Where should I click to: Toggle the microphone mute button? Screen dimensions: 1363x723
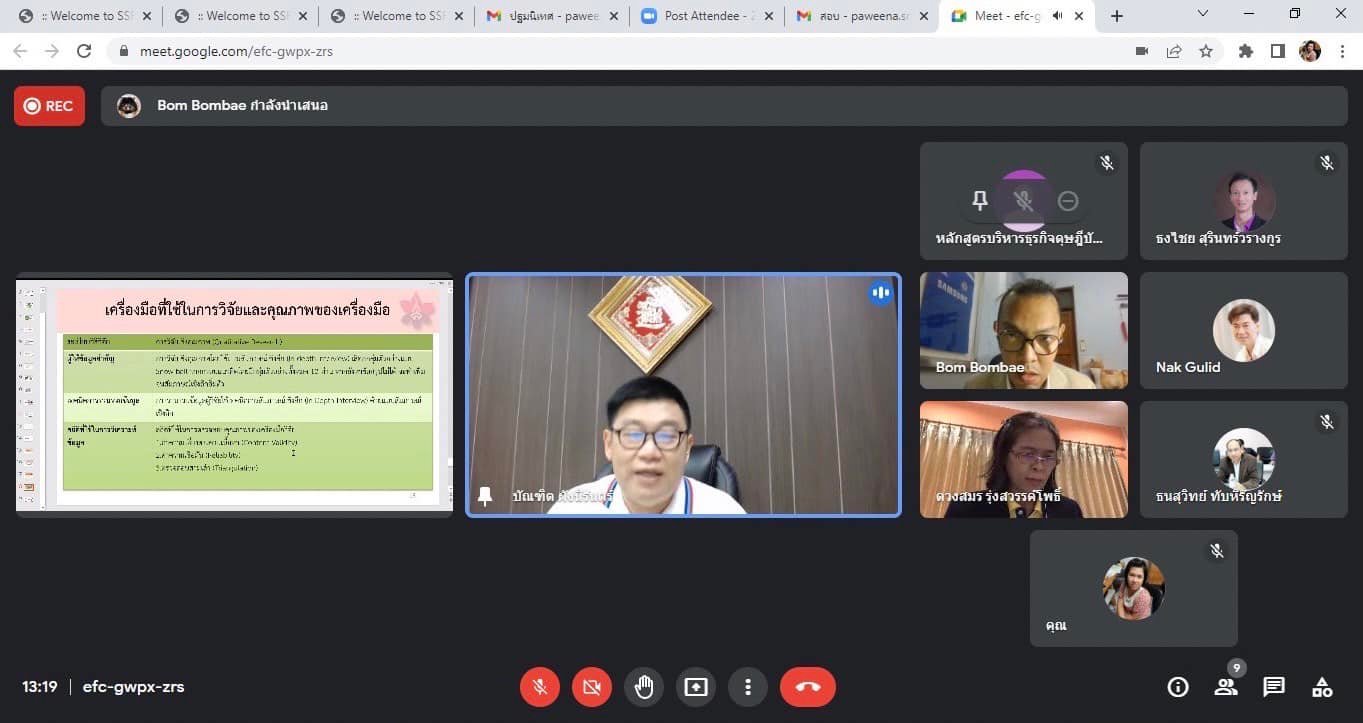539,687
